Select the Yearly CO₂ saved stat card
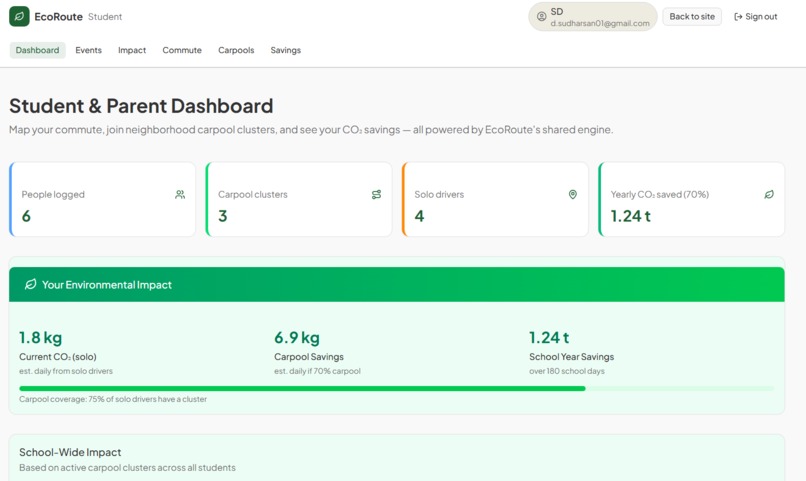806x481 pixels. [x=691, y=199]
